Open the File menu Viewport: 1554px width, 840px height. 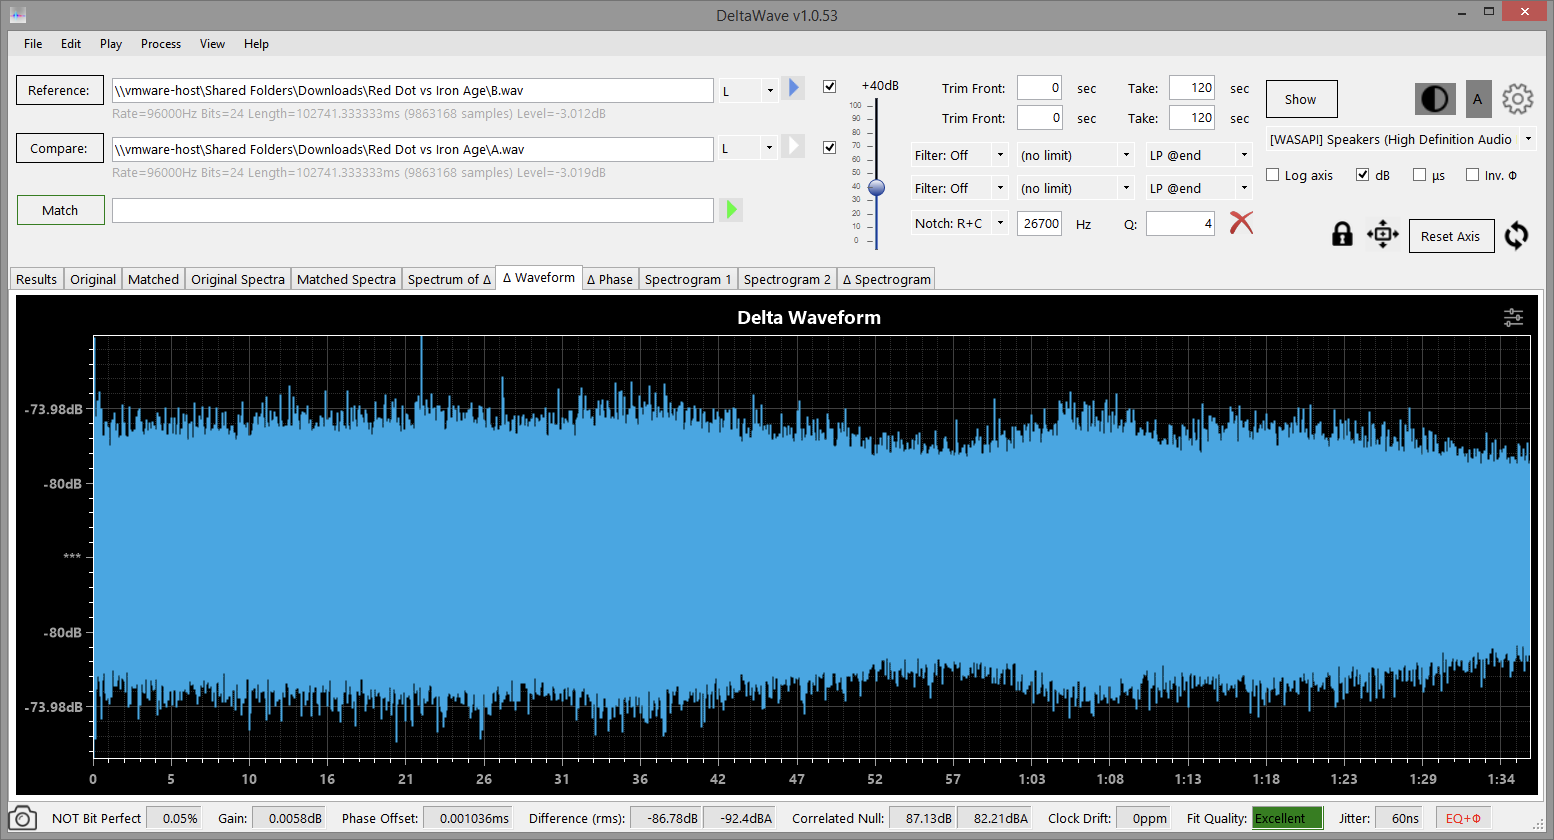pyautogui.click(x=33, y=44)
